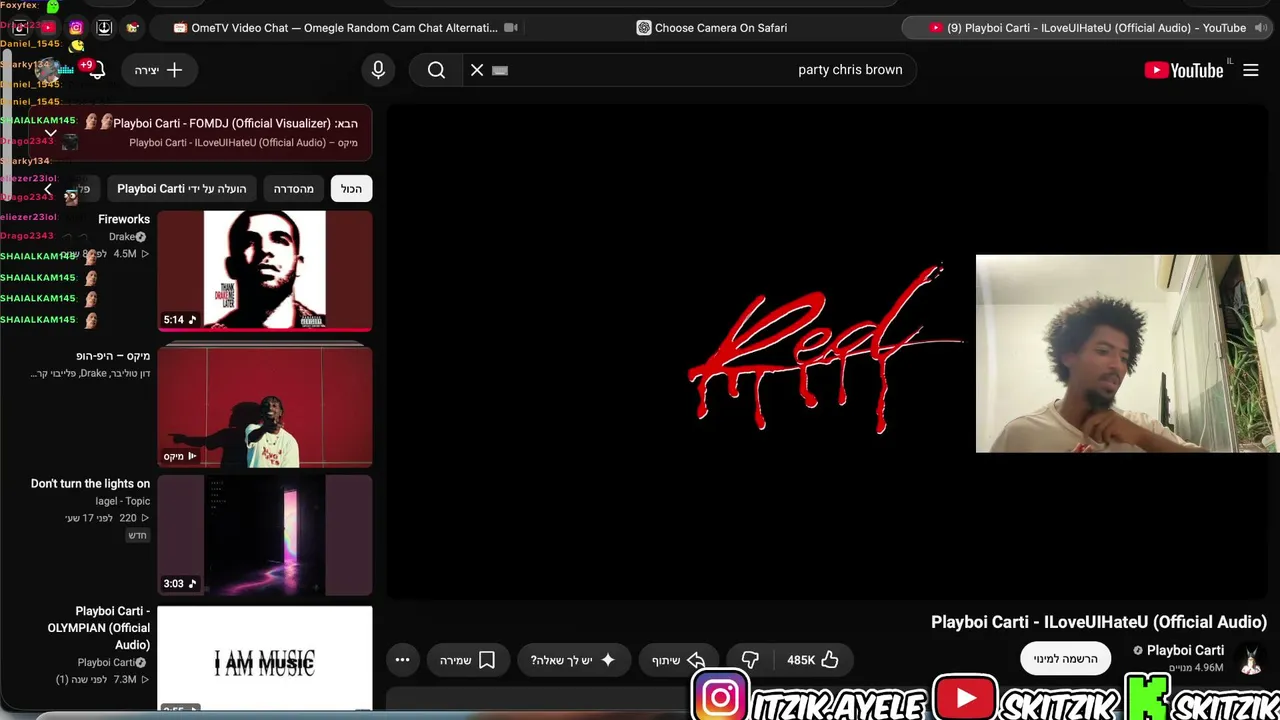Open the hip-hop mix thumbnail
The image size is (1280, 720).
point(265,407)
